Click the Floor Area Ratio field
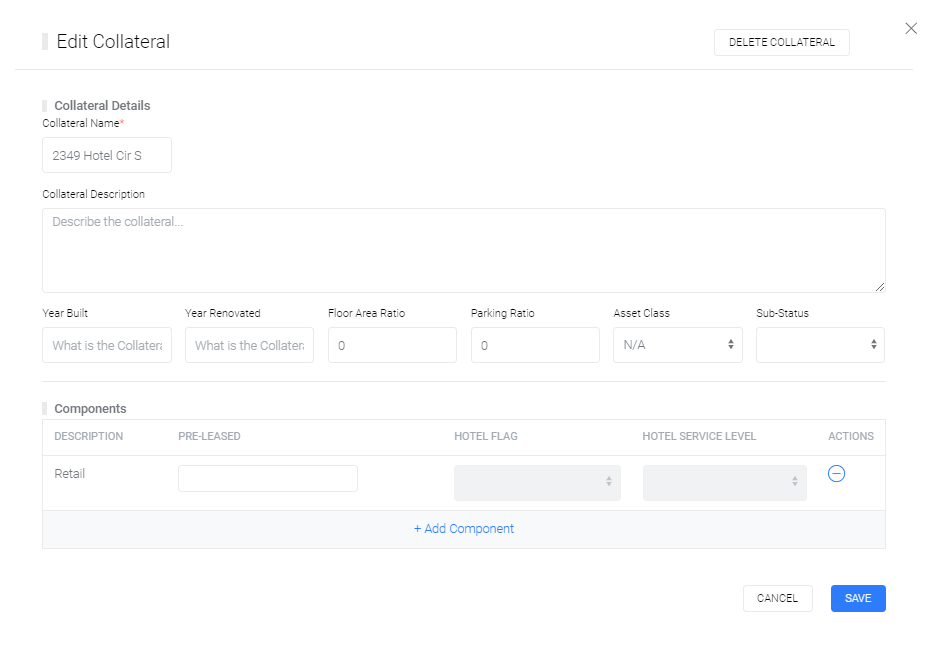This screenshot has width=928, height=654. point(392,345)
